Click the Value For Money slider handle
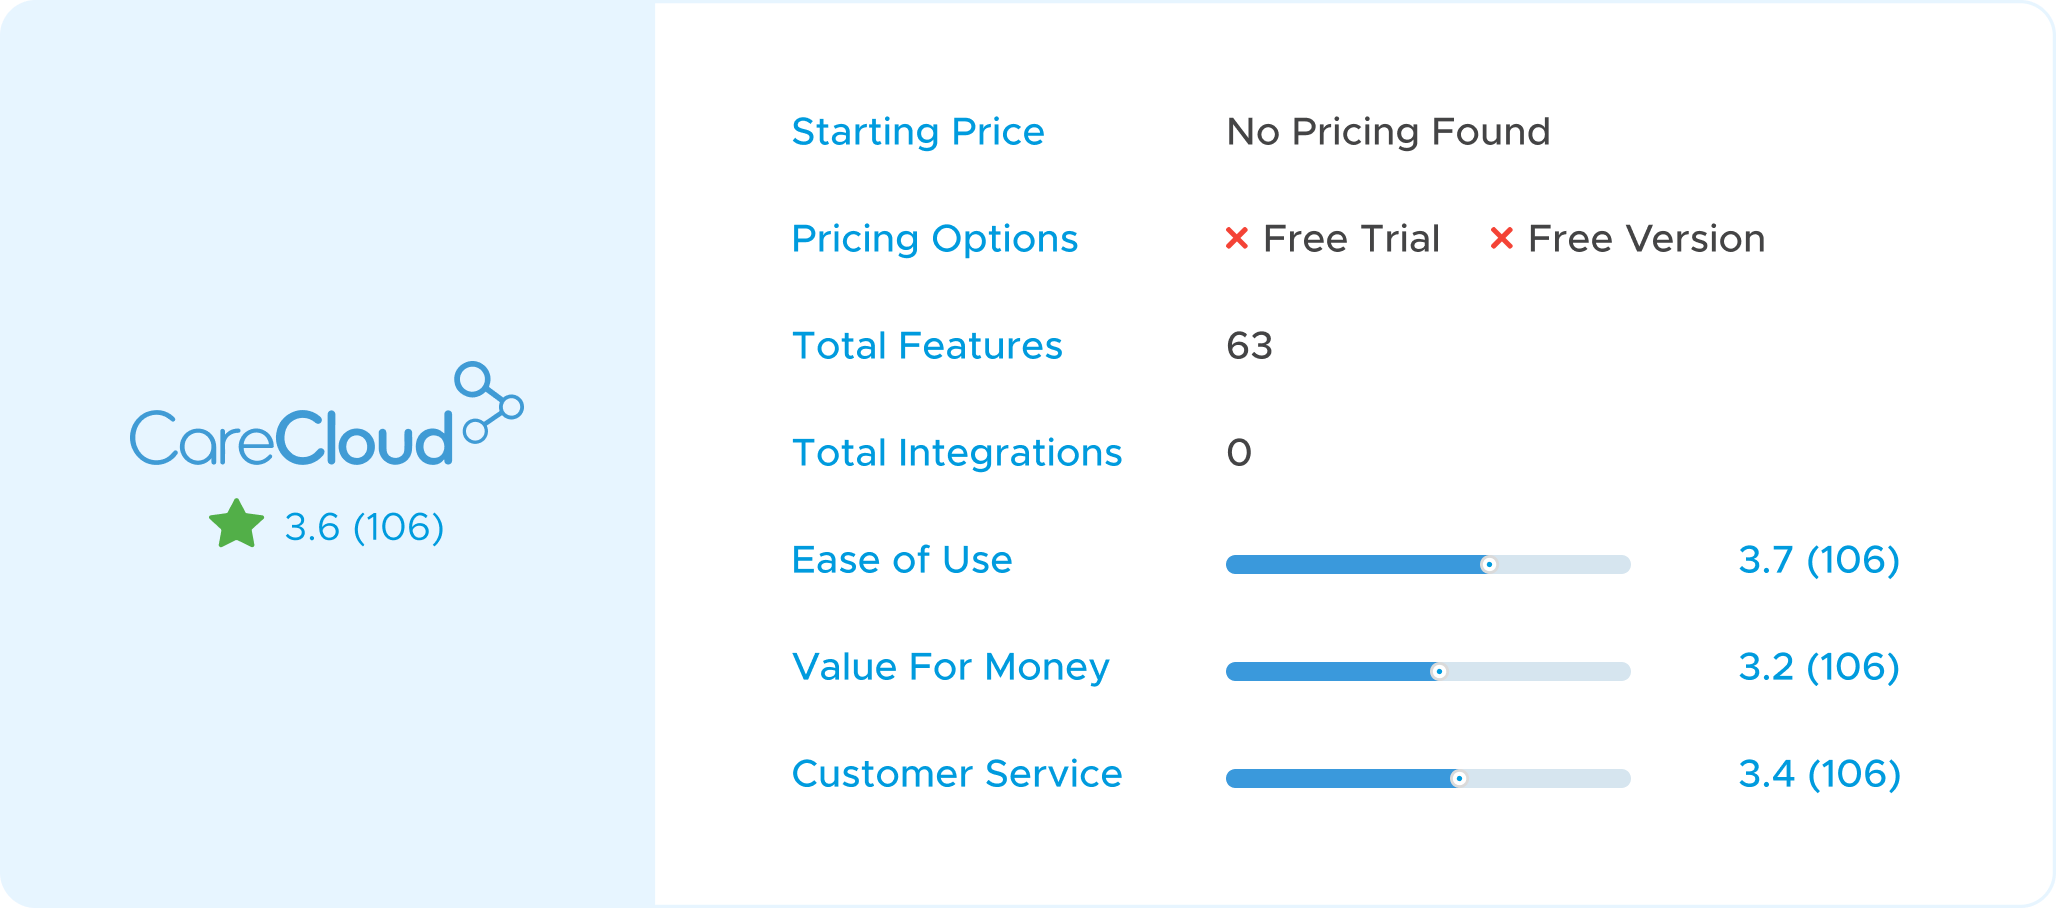Screen dimensions: 2056x909 tap(1439, 672)
